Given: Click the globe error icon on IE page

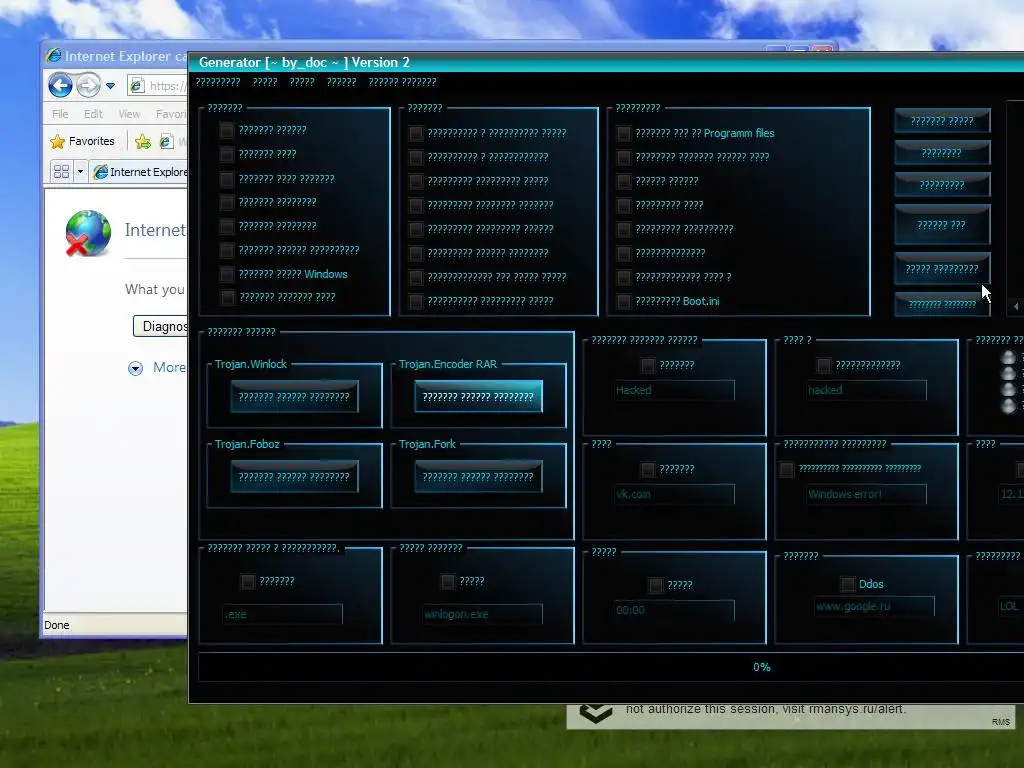Looking at the screenshot, I should pyautogui.click(x=88, y=233).
